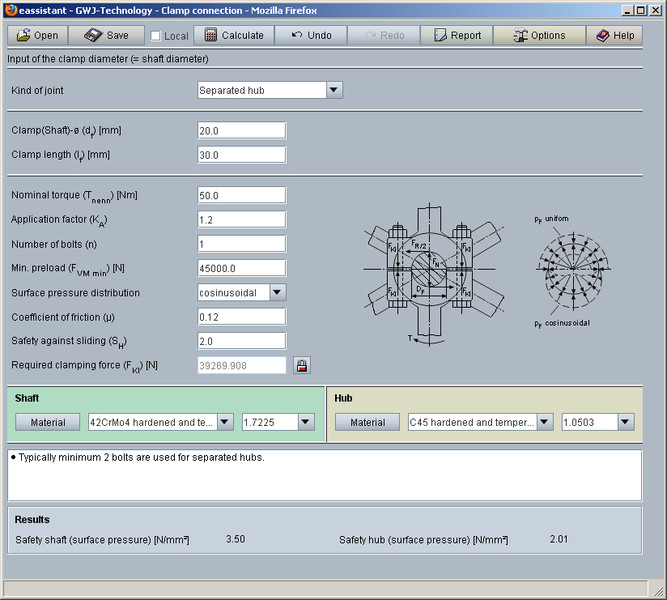This screenshot has height=600, width=667.
Task: Unlock the required clamping force field
Action: click(301, 365)
